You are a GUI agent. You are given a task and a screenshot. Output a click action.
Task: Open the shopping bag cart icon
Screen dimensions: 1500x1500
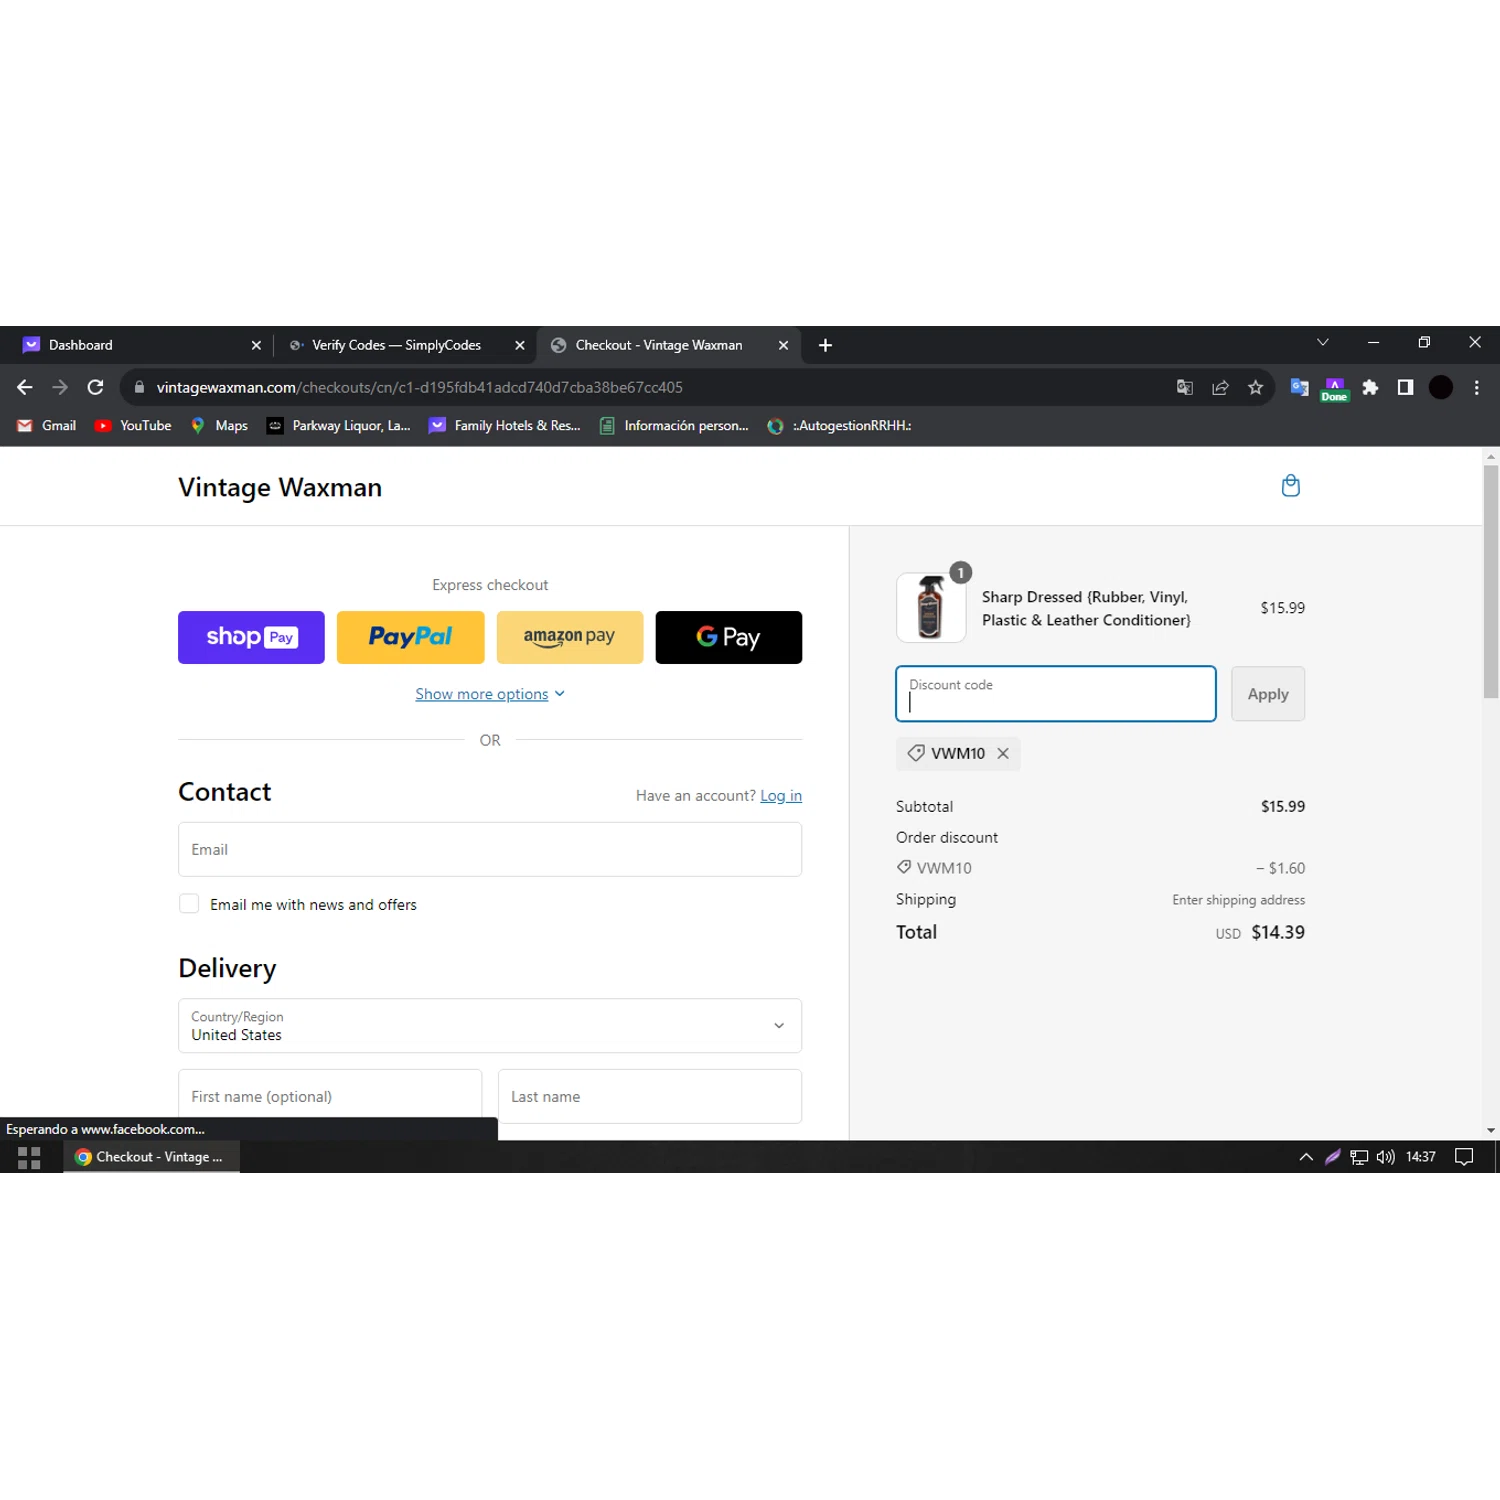click(x=1290, y=486)
